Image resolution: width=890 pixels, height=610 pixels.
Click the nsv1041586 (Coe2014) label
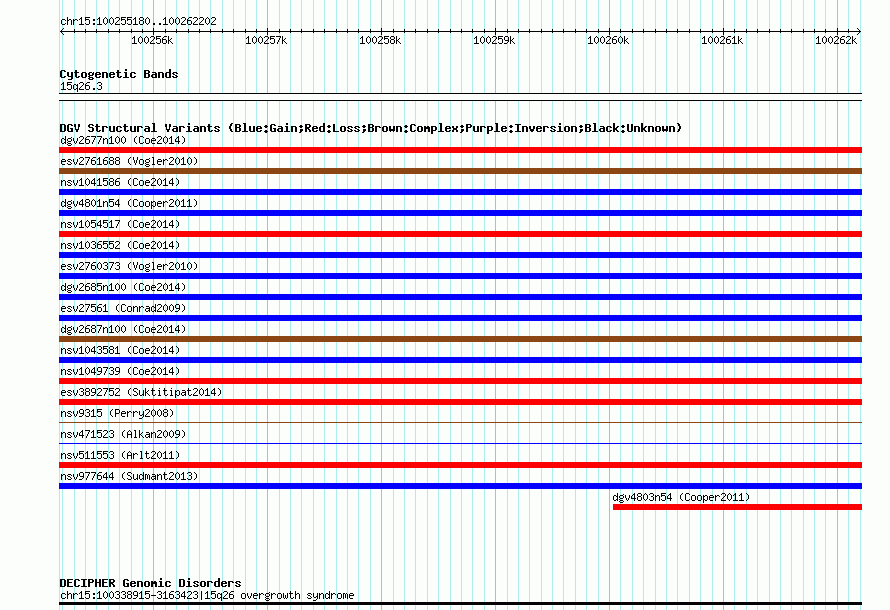click(x=120, y=182)
